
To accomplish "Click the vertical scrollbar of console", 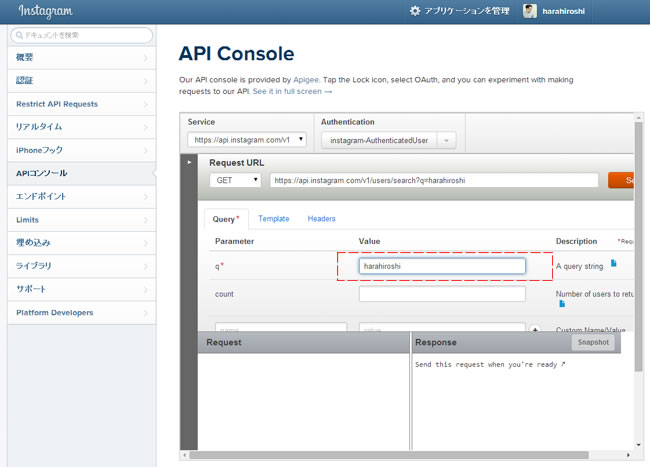I will point(638,247).
